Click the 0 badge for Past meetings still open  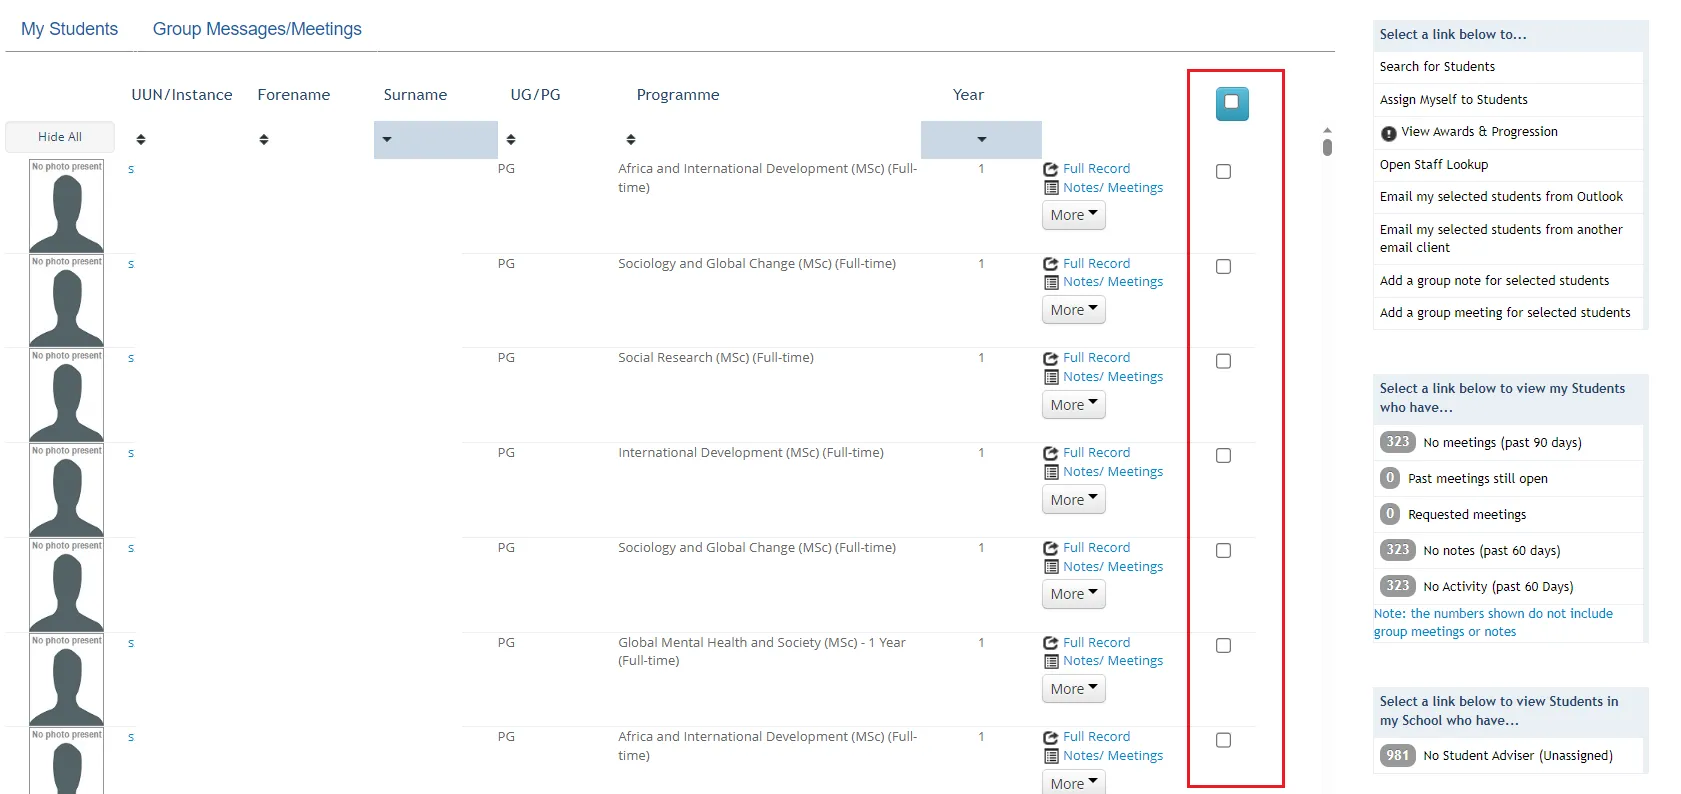pos(1390,478)
